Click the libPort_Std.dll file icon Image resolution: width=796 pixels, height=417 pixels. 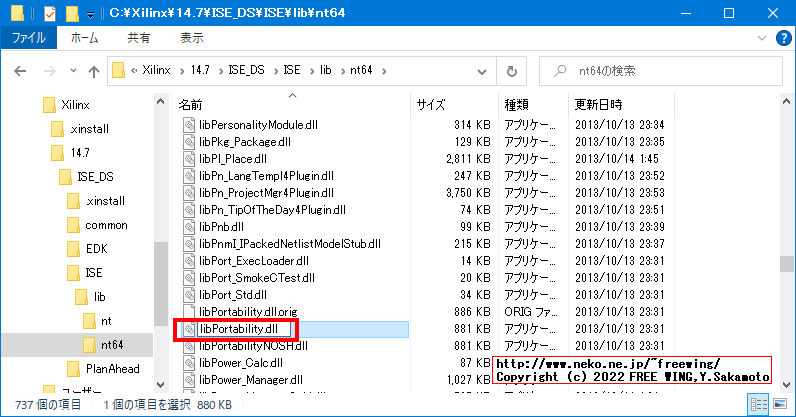pyautogui.click(x=189, y=295)
